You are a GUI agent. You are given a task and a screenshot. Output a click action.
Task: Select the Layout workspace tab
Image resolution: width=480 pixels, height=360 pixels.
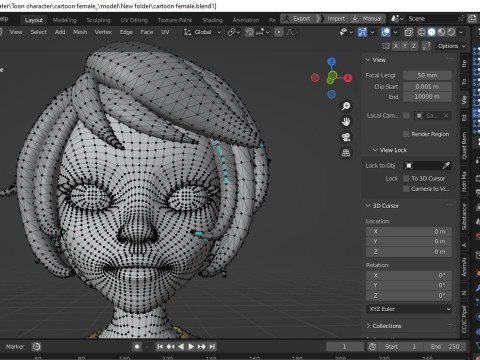pyautogui.click(x=34, y=20)
